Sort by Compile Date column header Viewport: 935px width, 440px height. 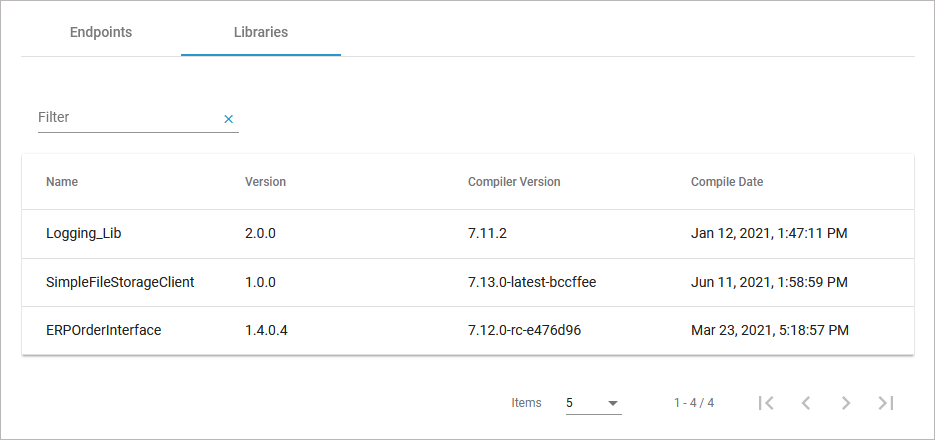pos(727,182)
